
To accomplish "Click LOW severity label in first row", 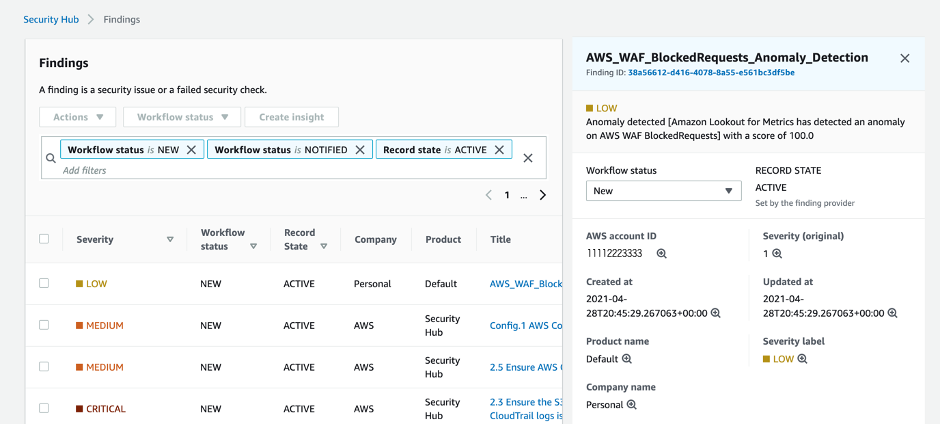I will point(97,284).
